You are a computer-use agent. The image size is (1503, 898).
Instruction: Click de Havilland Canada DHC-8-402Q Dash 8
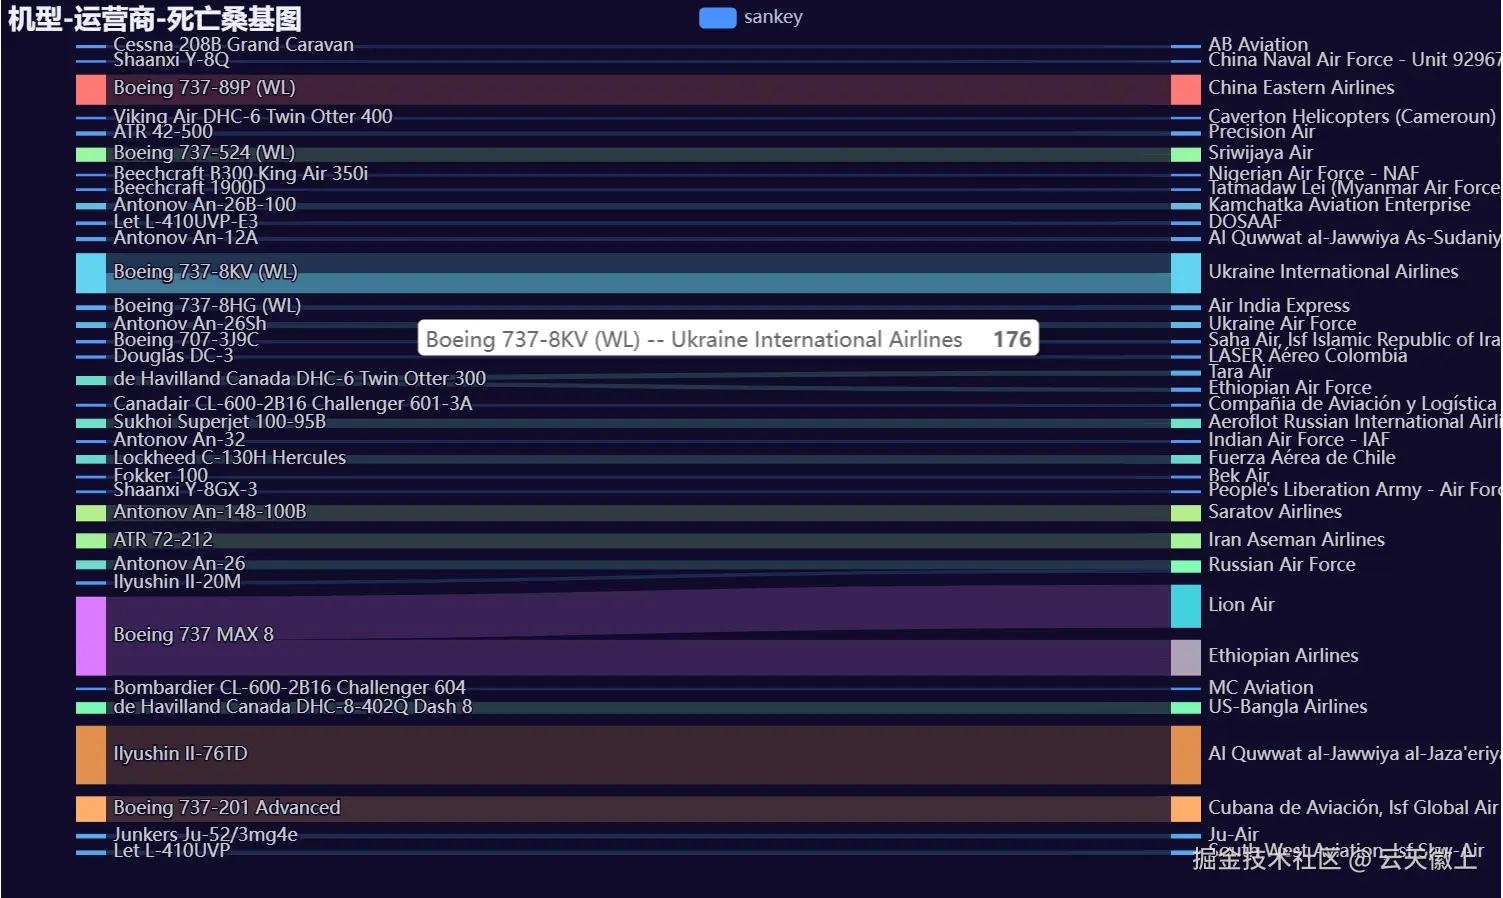click(293, 707)
